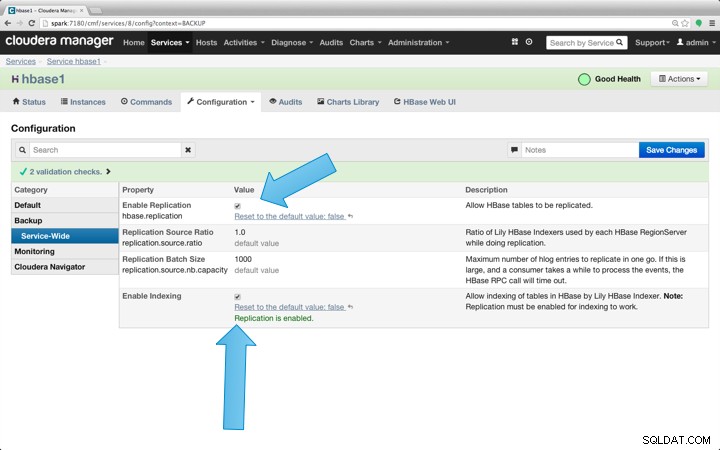The width and height of the screenshot is (720, 450).
Task: Open the Administration dropdown menu
Action: 418,42
